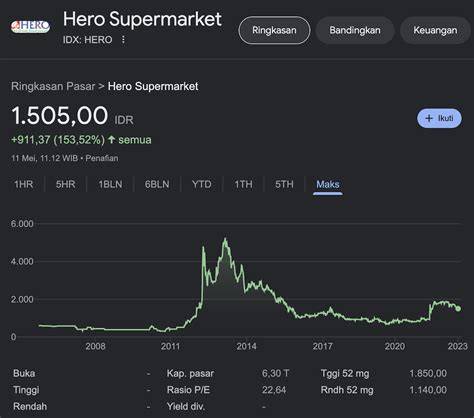The height and width of the screenshot is (418, 474).
Task: Select the 1HR time range
Action: [x=24, y=184]
